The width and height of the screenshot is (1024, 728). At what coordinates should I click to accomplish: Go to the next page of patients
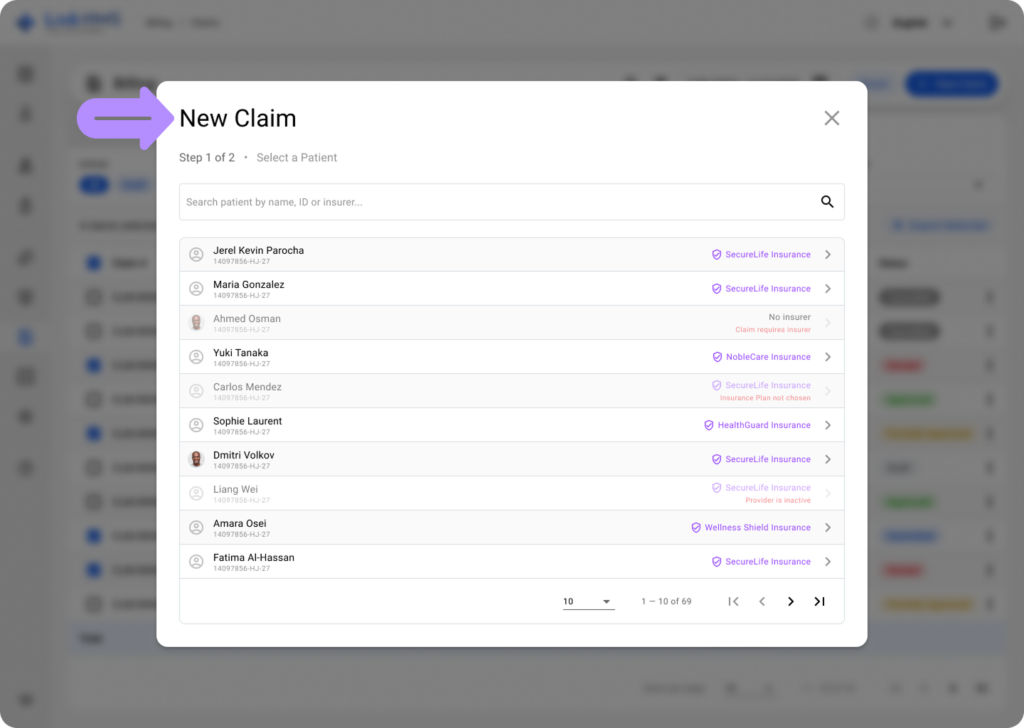click(790, 601)
